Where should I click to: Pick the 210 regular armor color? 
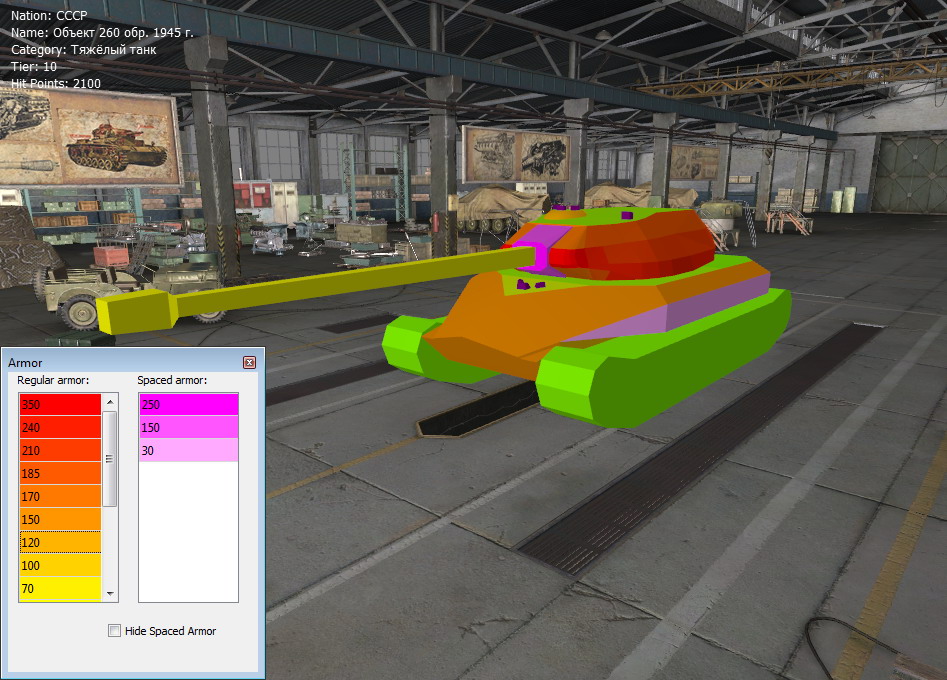[60, 450]
